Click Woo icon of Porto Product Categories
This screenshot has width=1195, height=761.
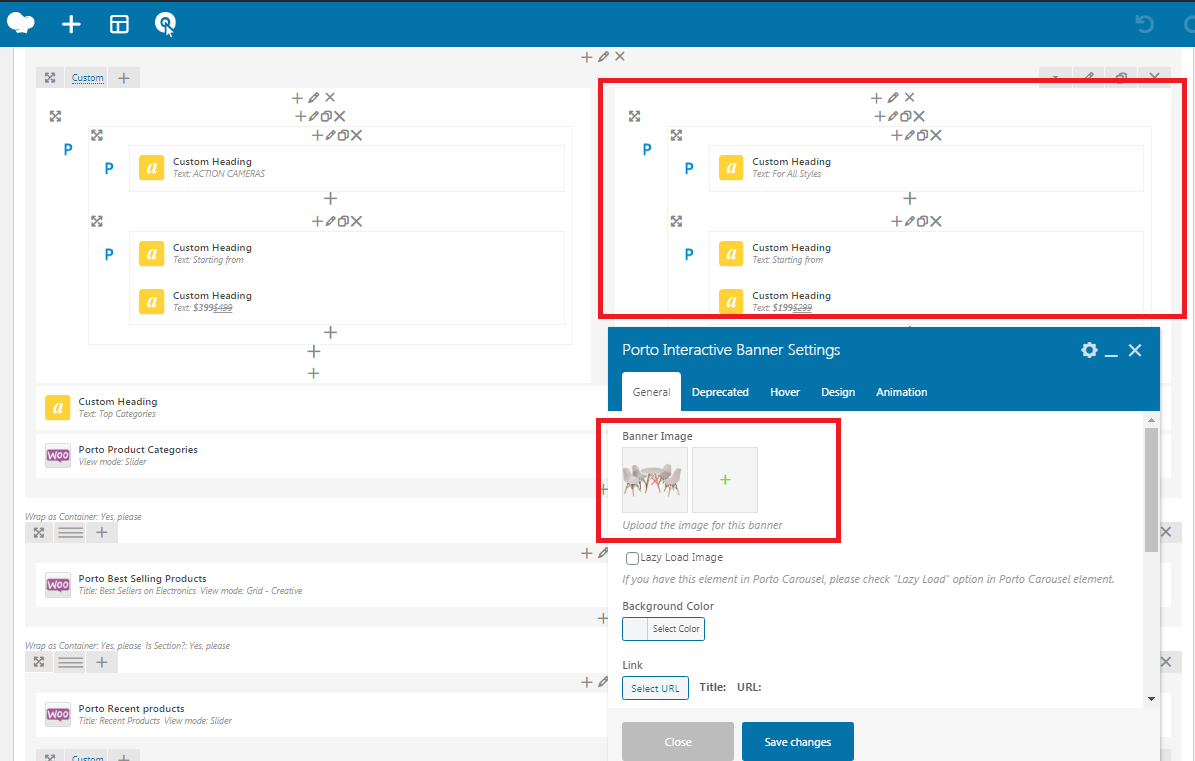(58, 456)
